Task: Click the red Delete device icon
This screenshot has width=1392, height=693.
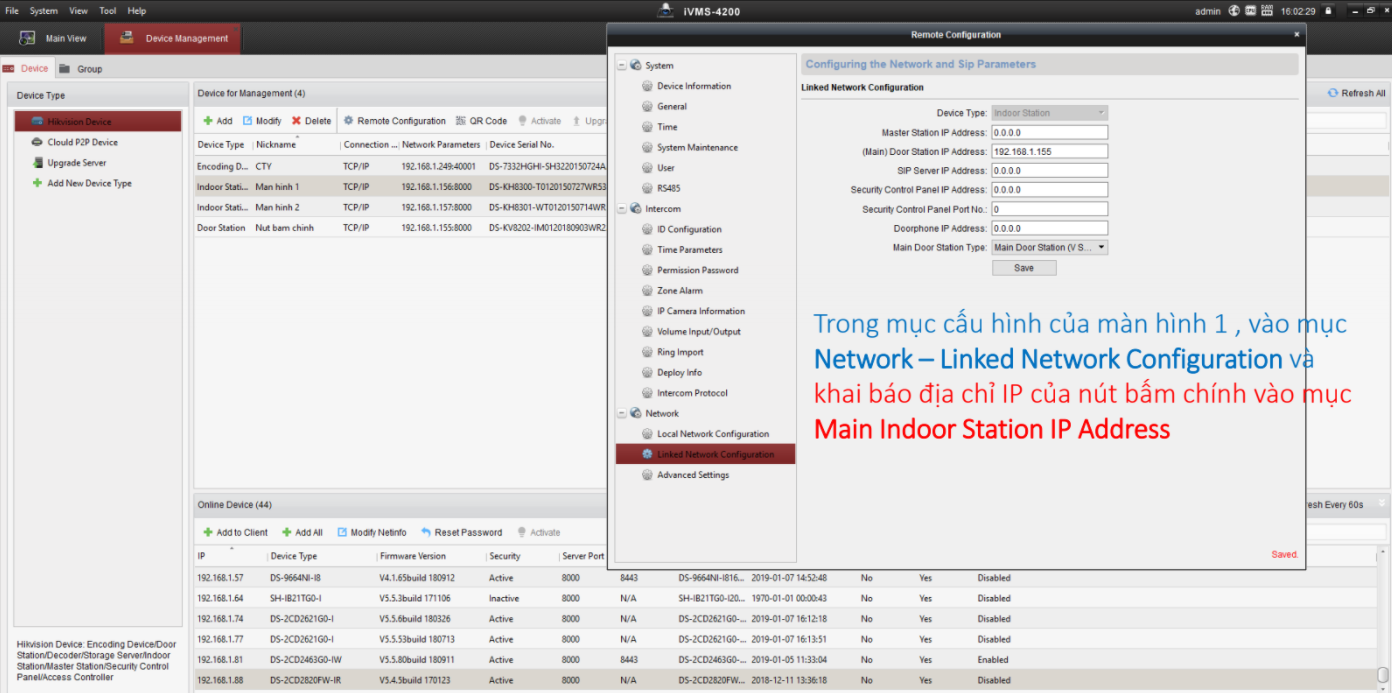Action: tap(296, 121)
